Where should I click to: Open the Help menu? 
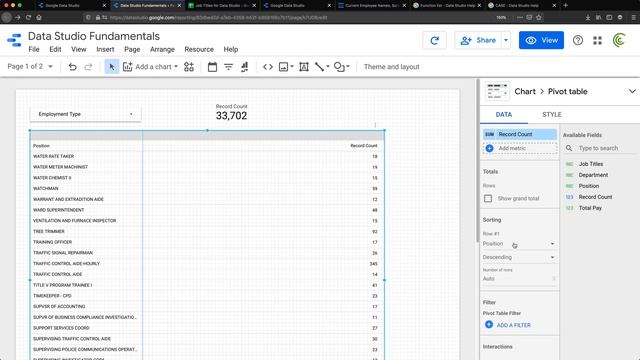[231, 49]
